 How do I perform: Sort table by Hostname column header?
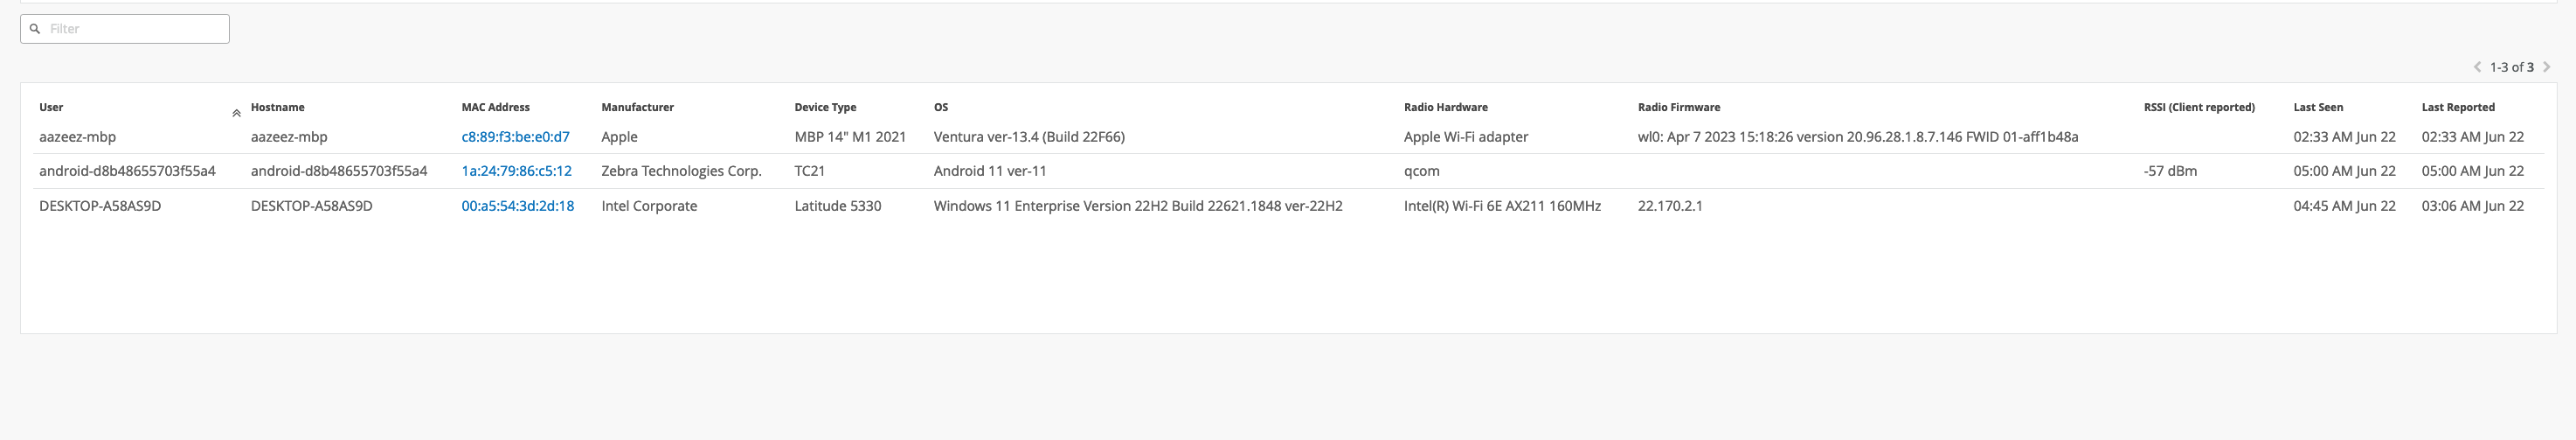[277, 107]
